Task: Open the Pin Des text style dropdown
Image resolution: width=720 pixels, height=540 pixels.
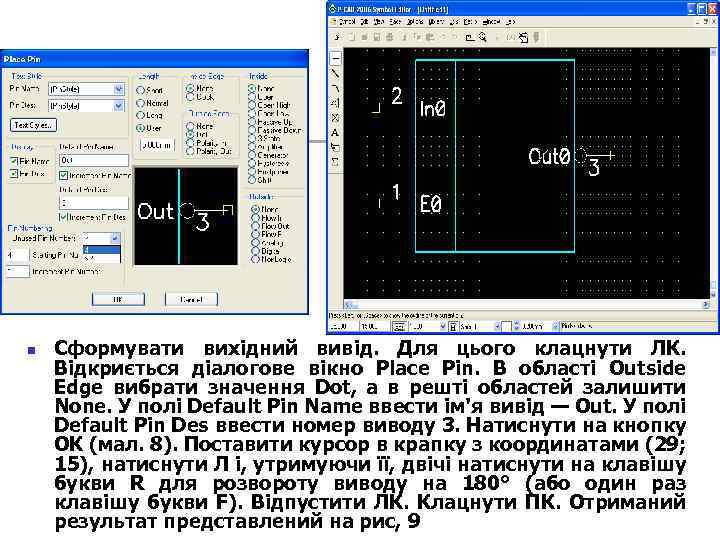Action: (118, 106)
